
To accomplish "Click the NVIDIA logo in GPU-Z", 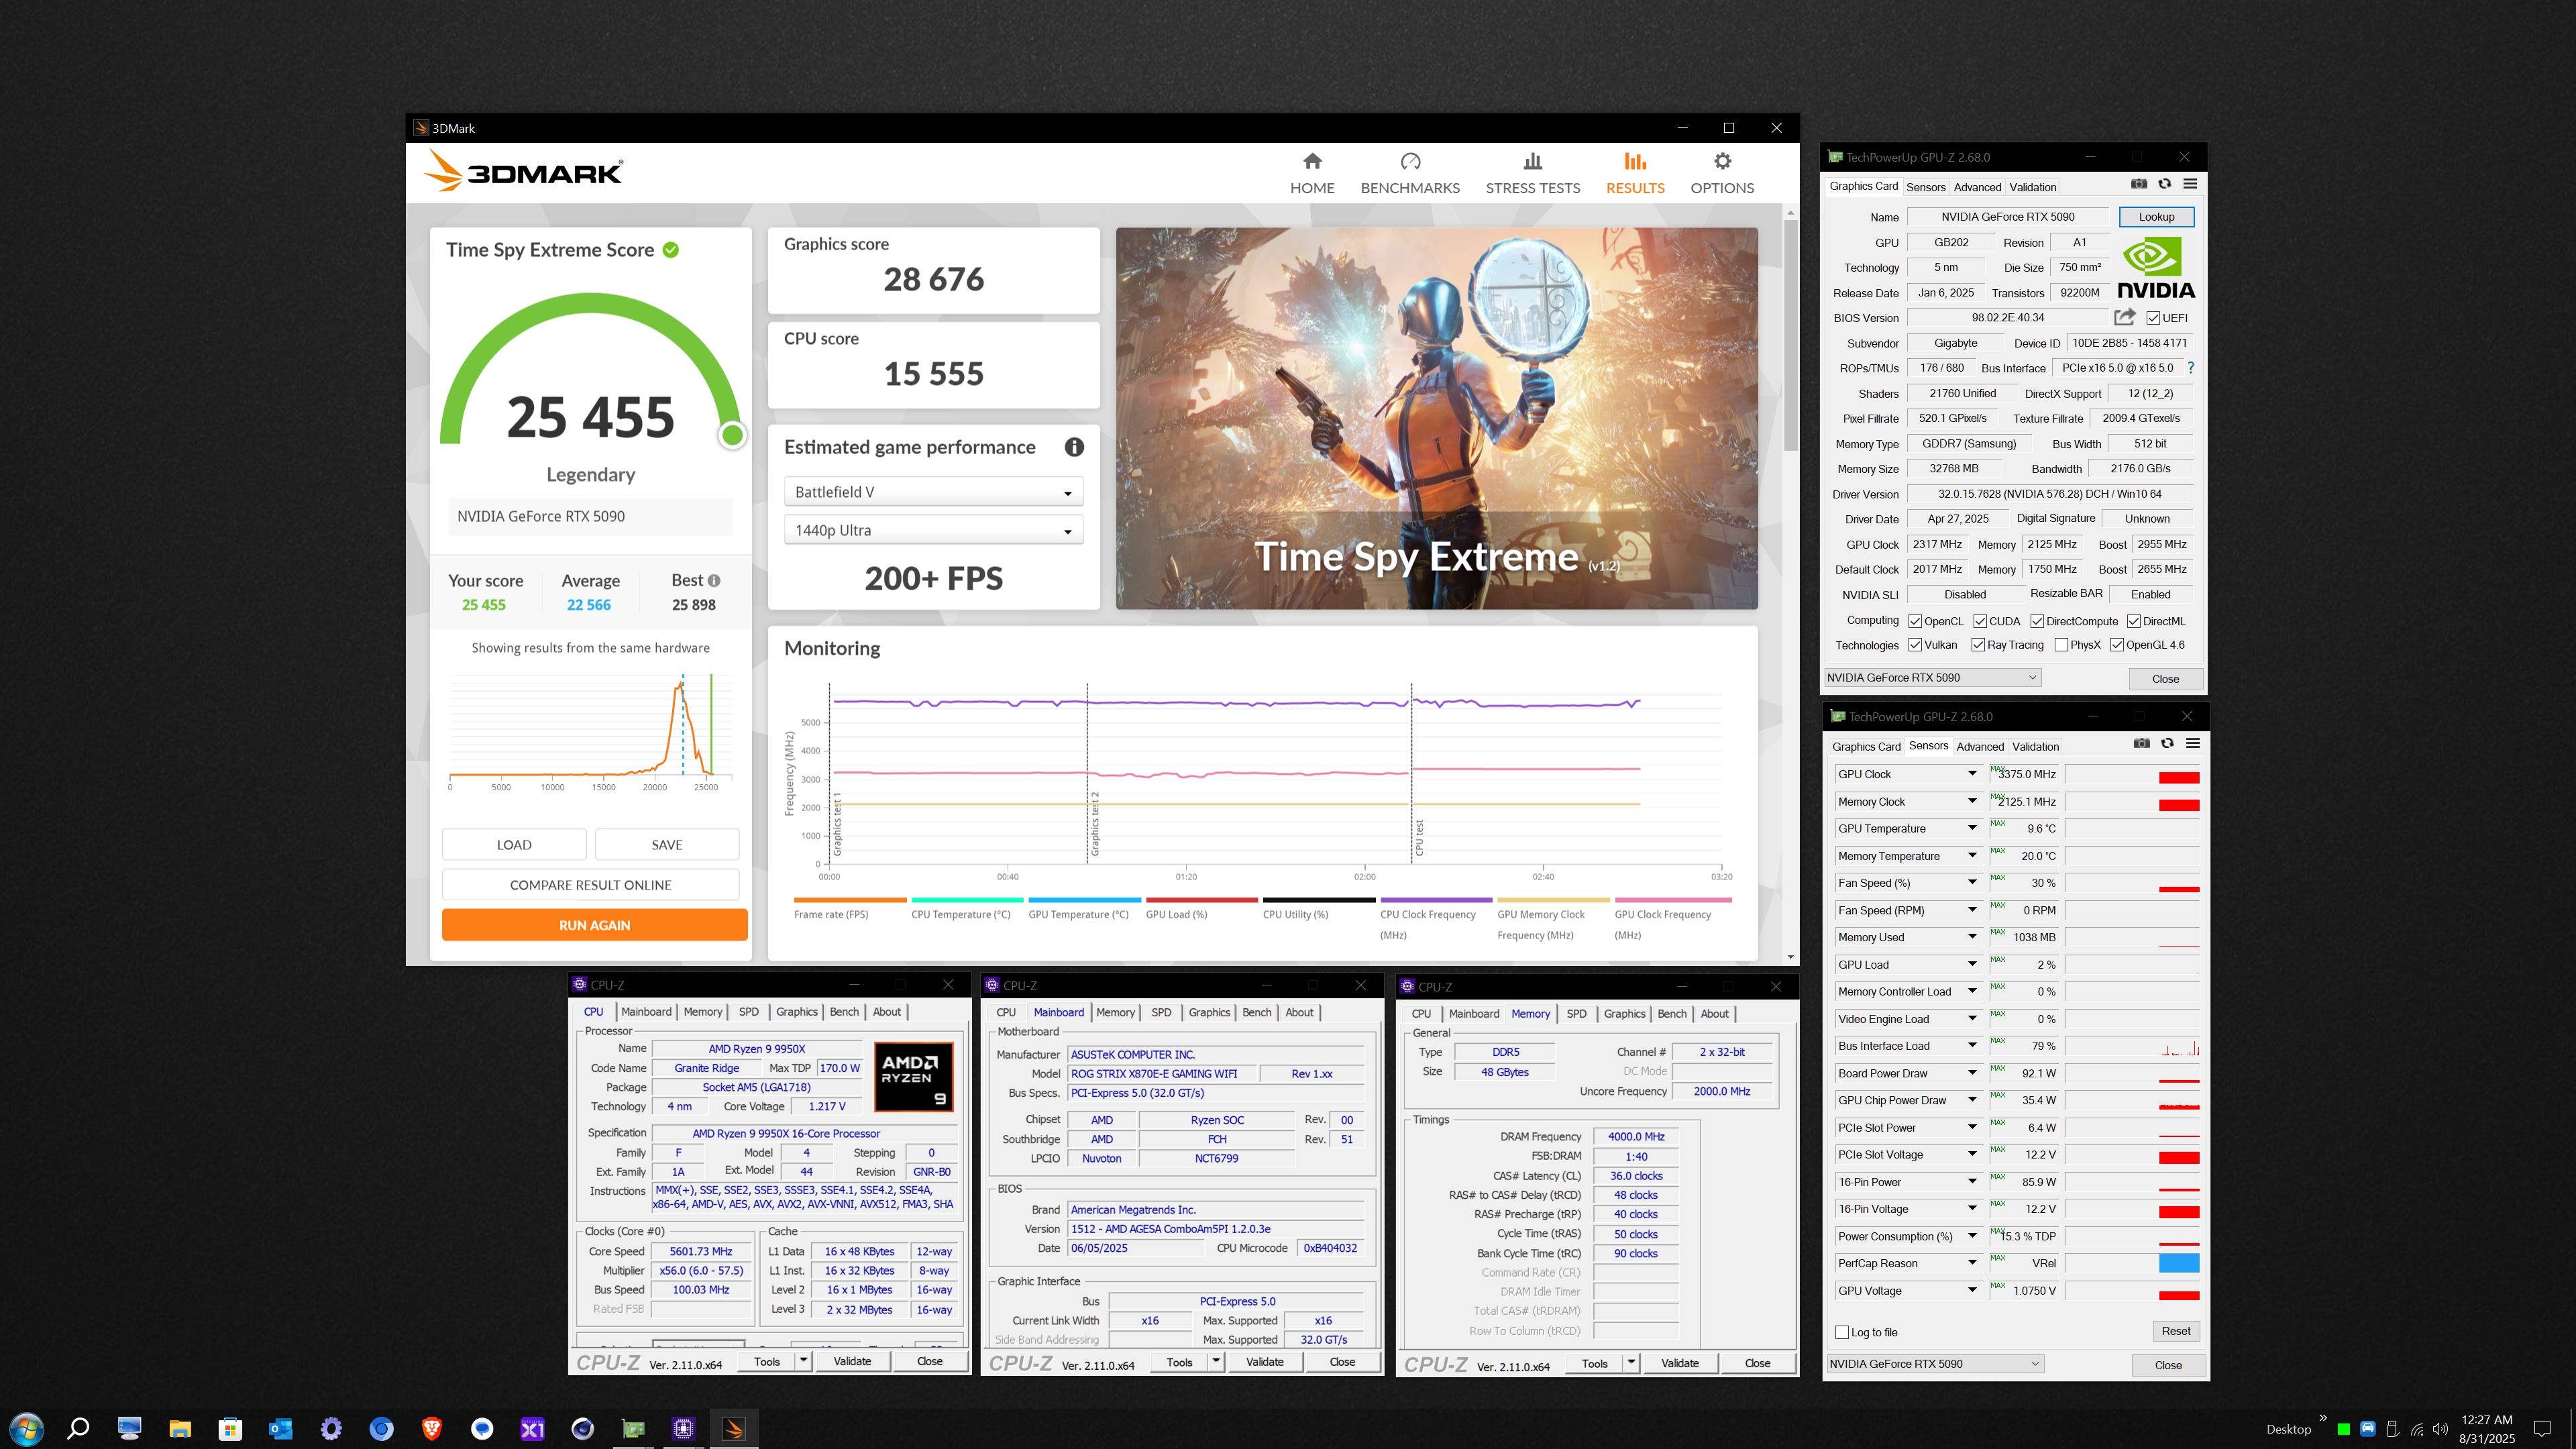I will pos(2156,268).
